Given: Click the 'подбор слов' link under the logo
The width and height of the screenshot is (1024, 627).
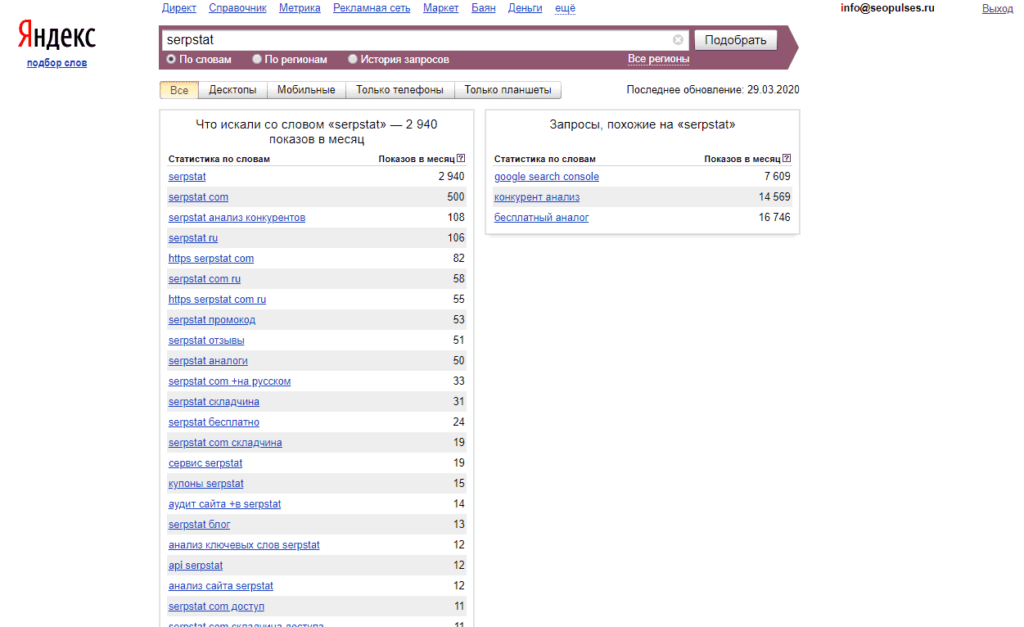Looking at the screenshot, I should point(57,63).
